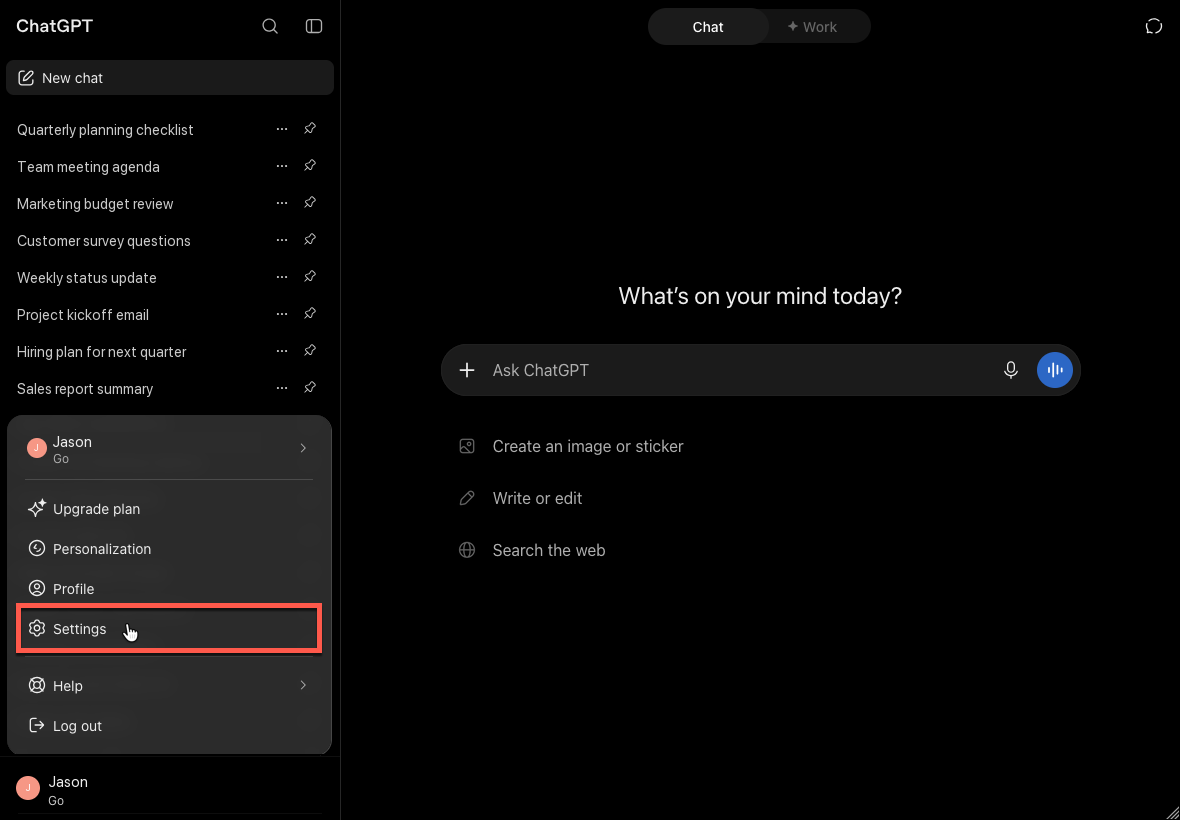Pin the Quarterly planning checklist chat
The height and width of the screenshot is (820, 1180).
[309, 129]
